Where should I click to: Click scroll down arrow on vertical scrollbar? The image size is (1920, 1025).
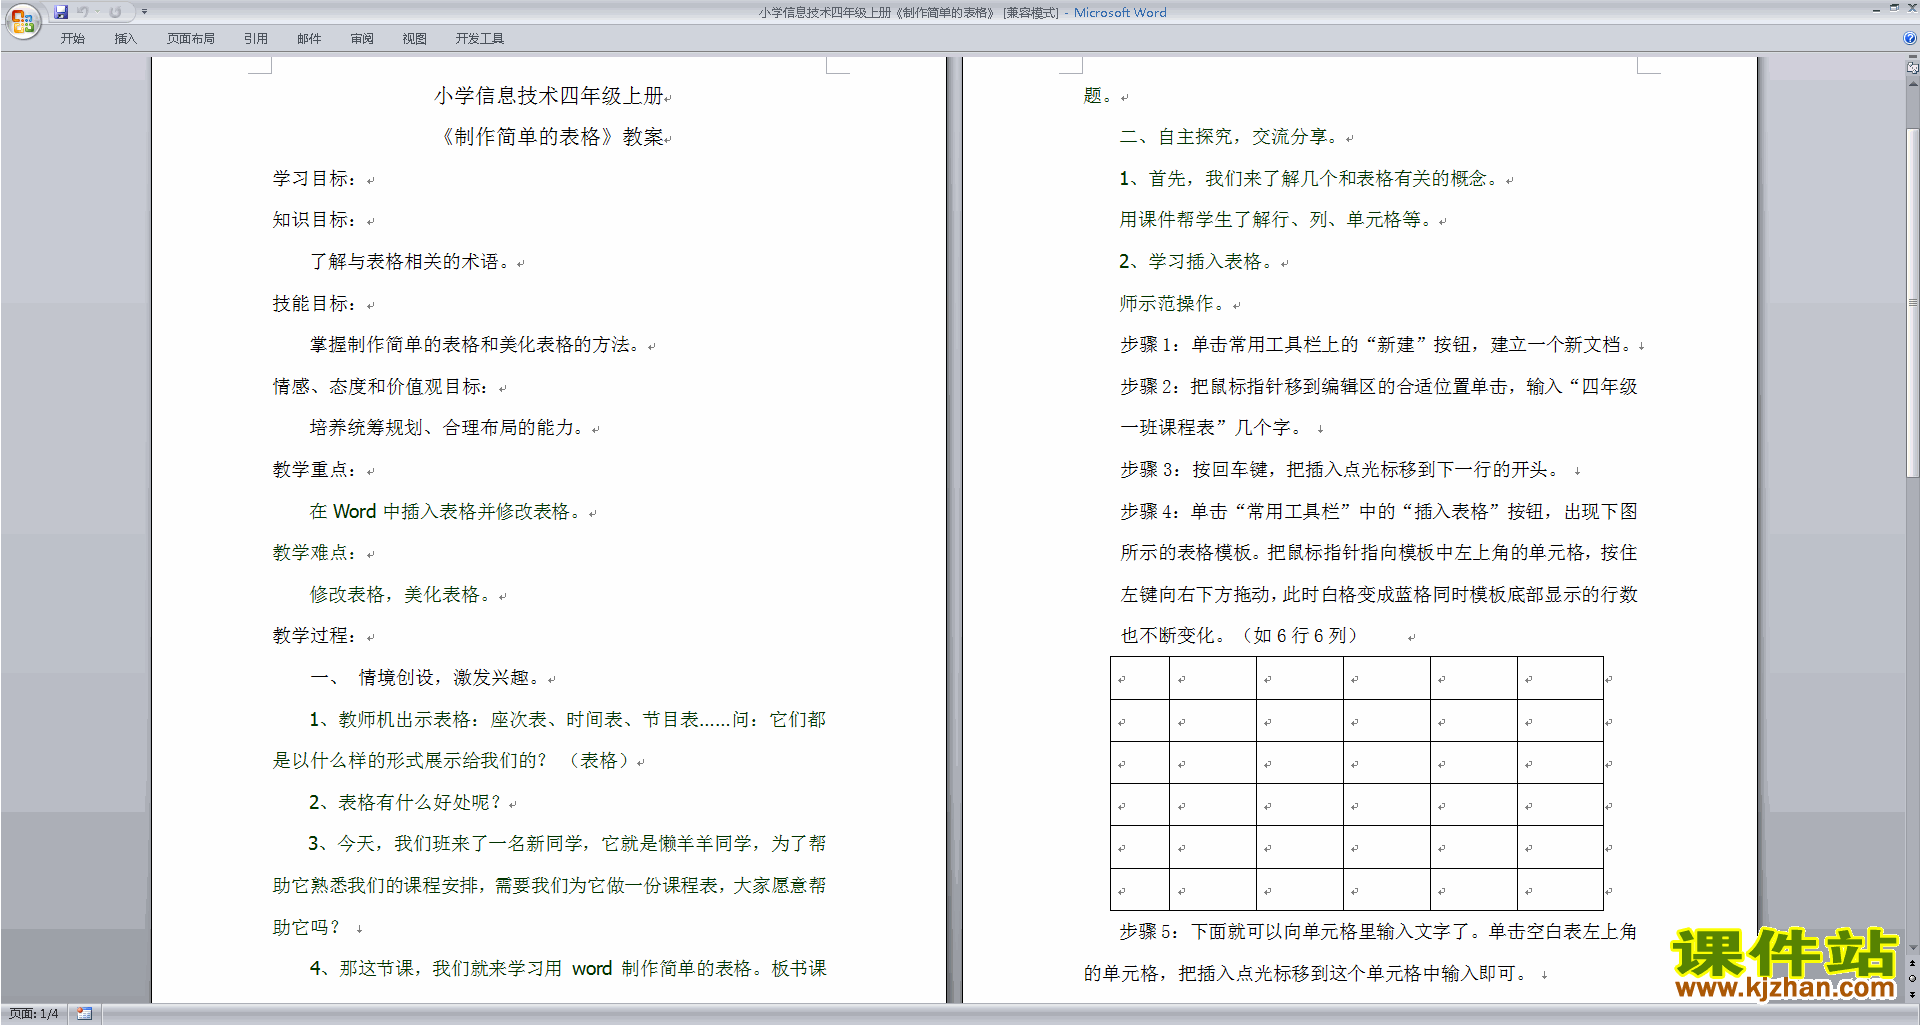[1913, 947]
